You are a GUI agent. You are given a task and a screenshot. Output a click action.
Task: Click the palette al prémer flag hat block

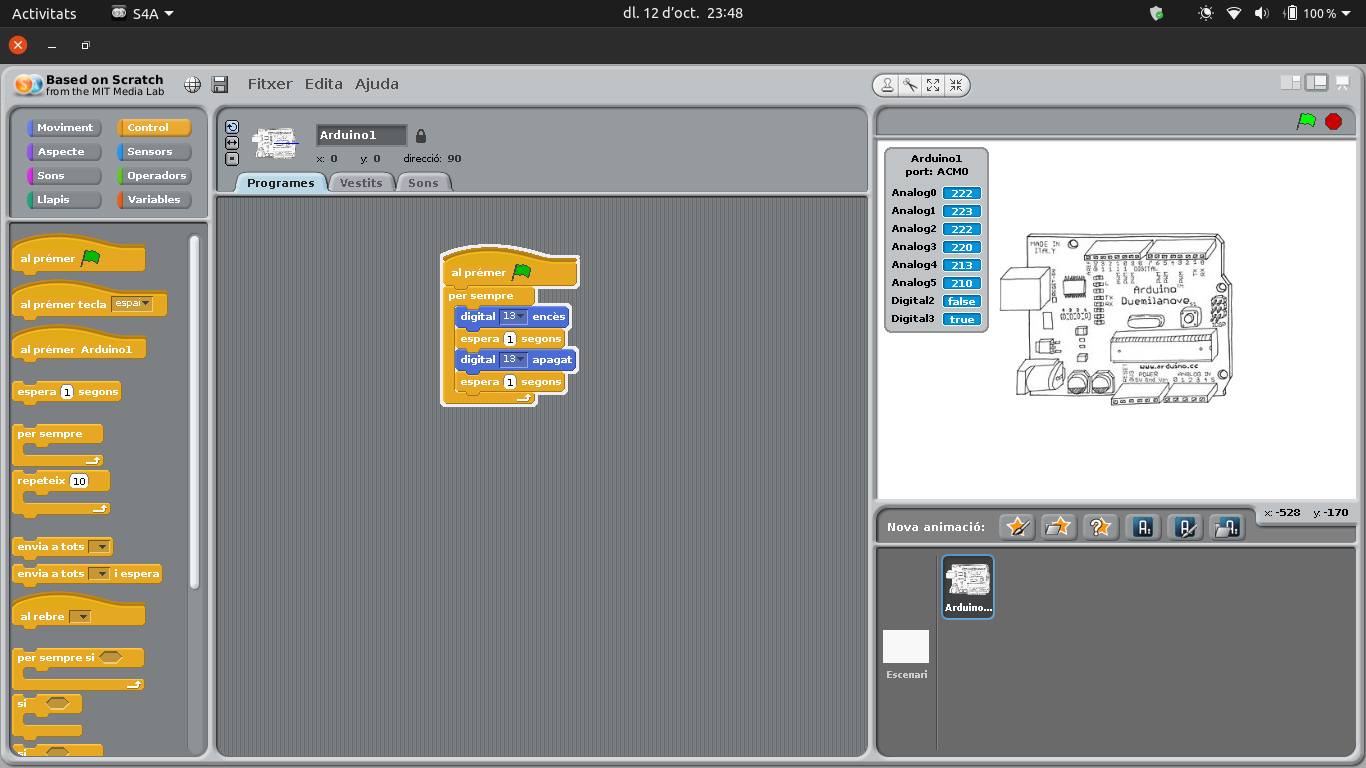(x=78, y=257)
